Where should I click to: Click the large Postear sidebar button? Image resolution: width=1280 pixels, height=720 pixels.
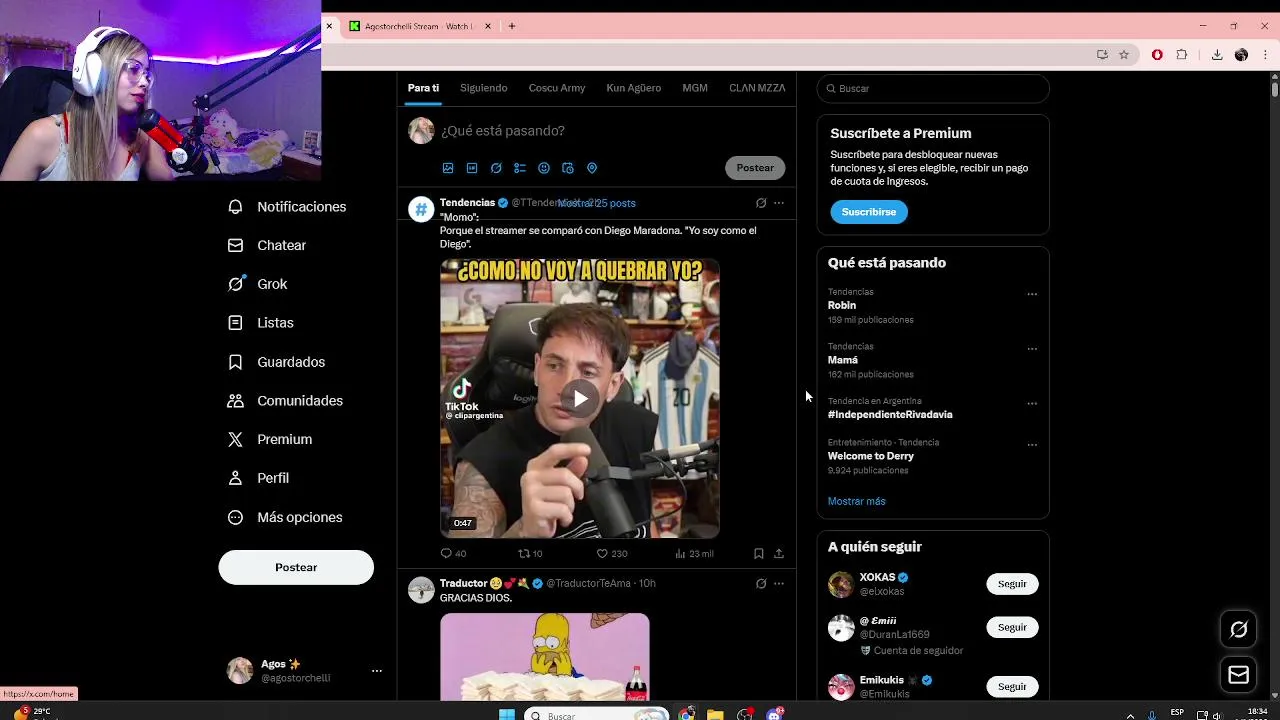(296, 567)
